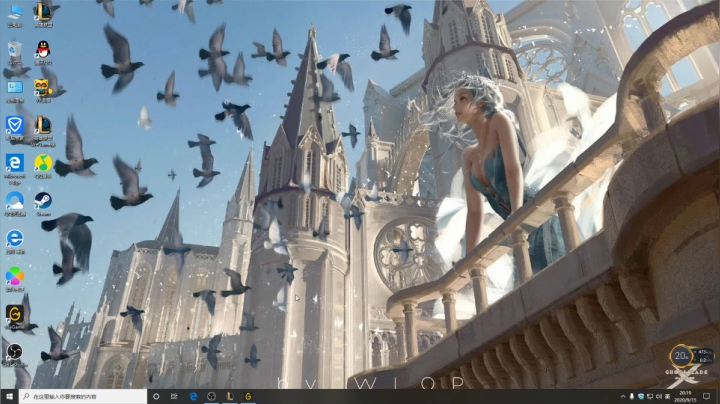Open Task View on the taskbar
The width and height of the screenshot is (720, 404).
point(174,396)
